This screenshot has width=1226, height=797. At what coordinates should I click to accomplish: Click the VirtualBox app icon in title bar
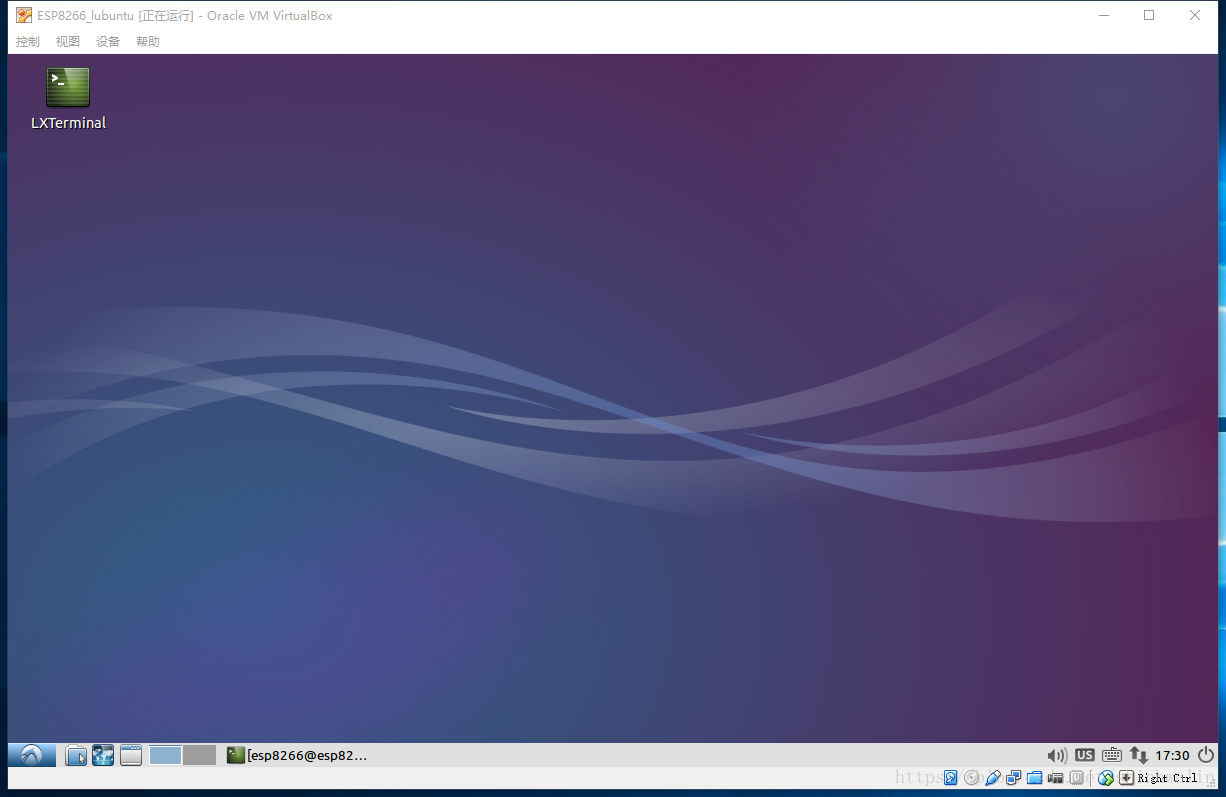pos(24,15)
